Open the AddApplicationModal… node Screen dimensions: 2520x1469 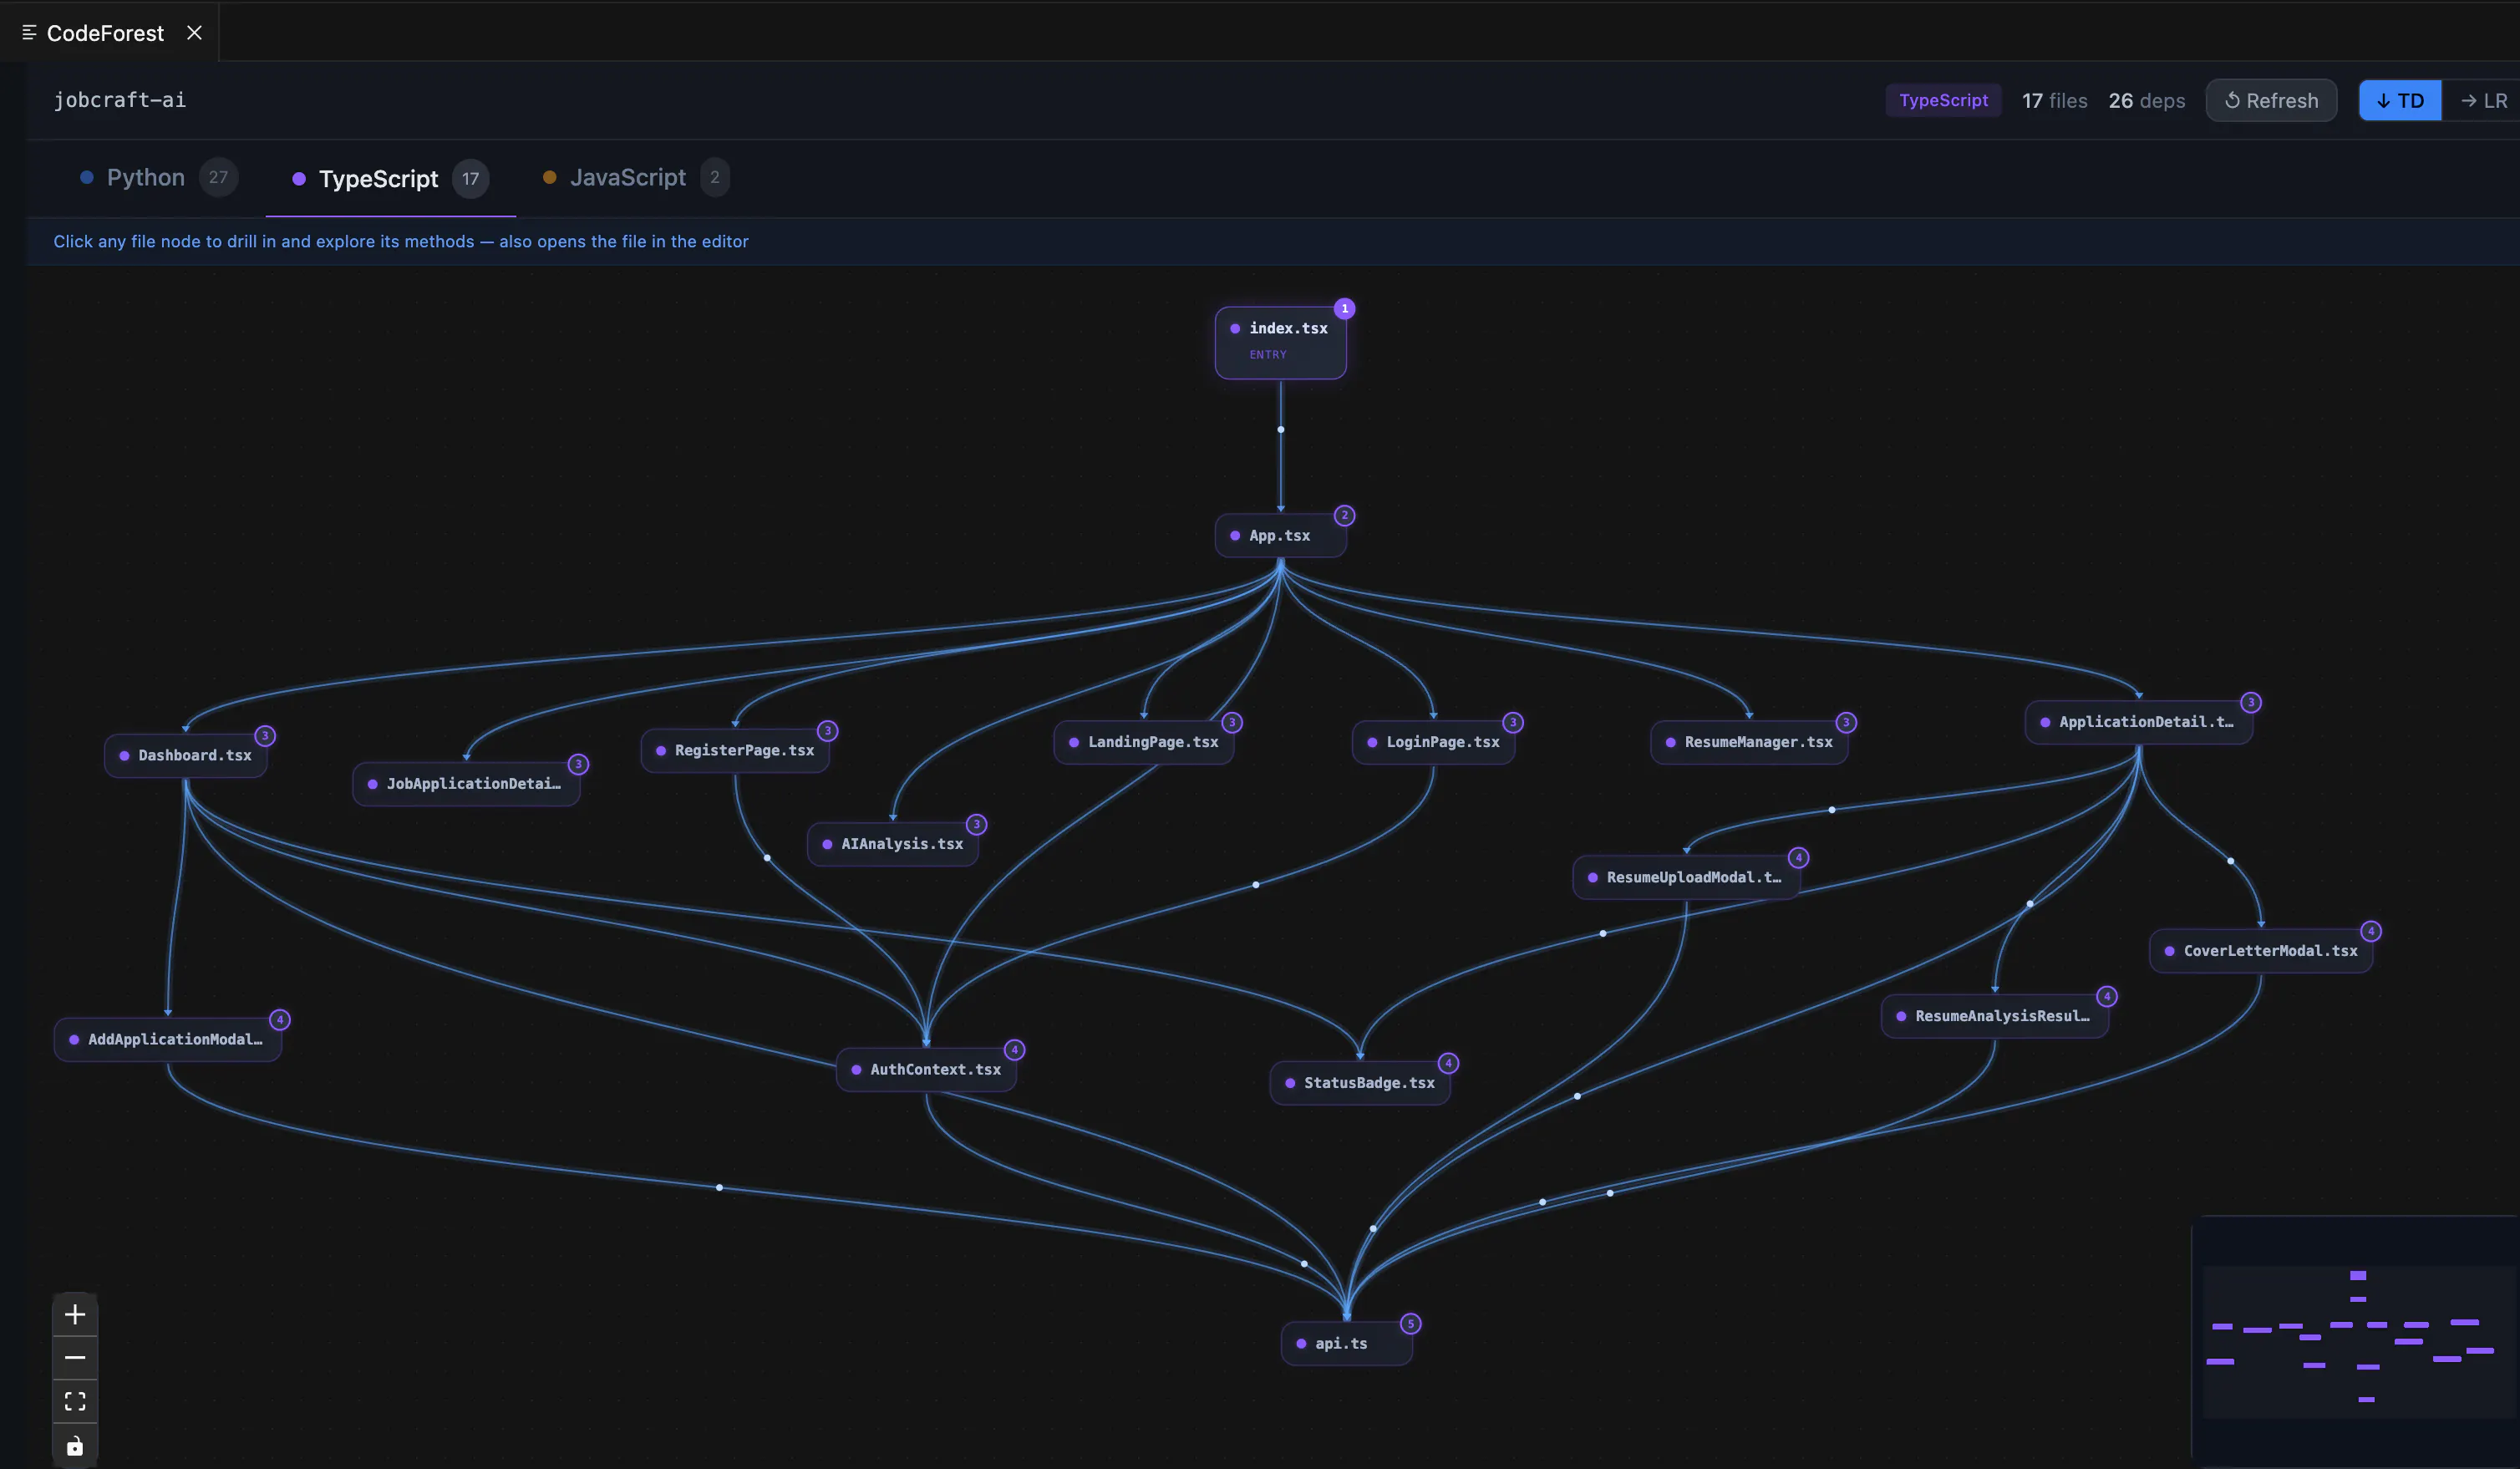pyautogui.click(x=168, y=1040)
